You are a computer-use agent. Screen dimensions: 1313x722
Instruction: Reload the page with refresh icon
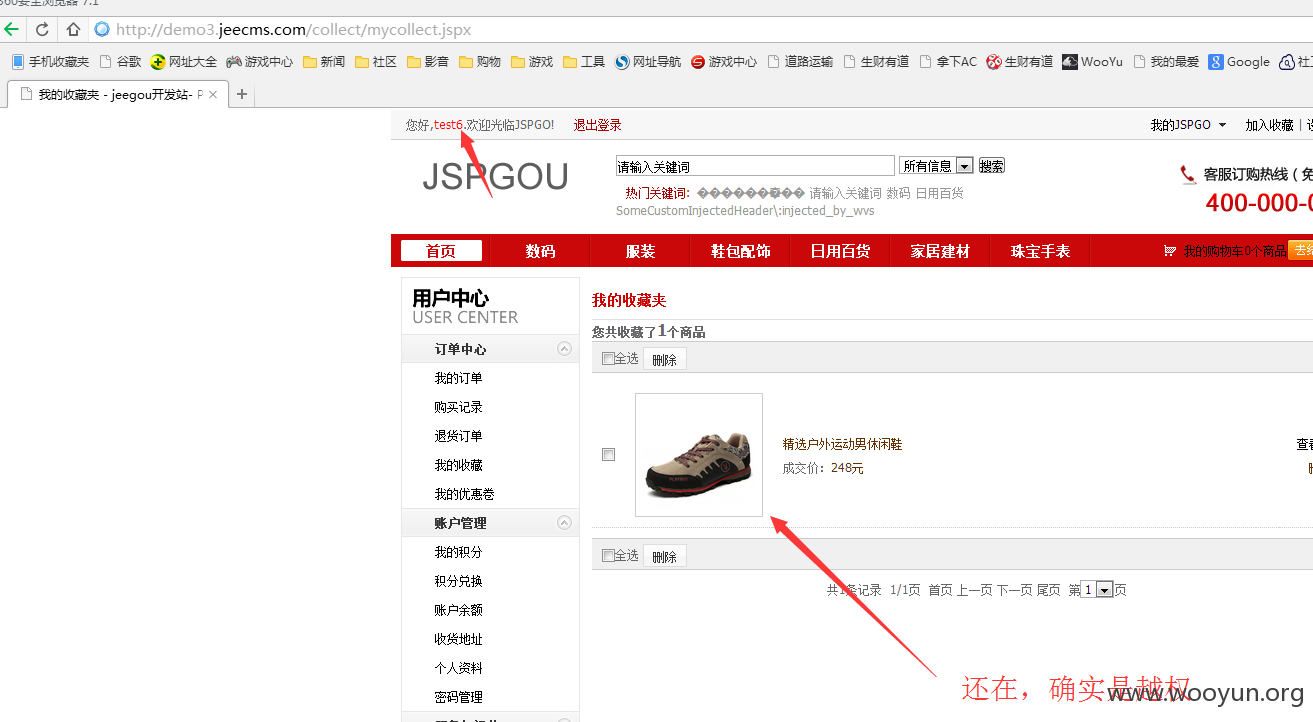[x=42, y=29]
